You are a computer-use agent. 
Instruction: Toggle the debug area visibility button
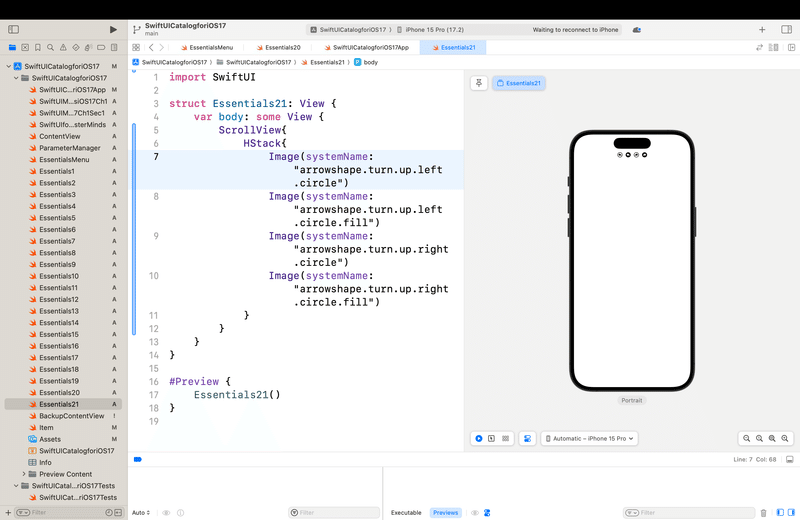click(790, 459)
